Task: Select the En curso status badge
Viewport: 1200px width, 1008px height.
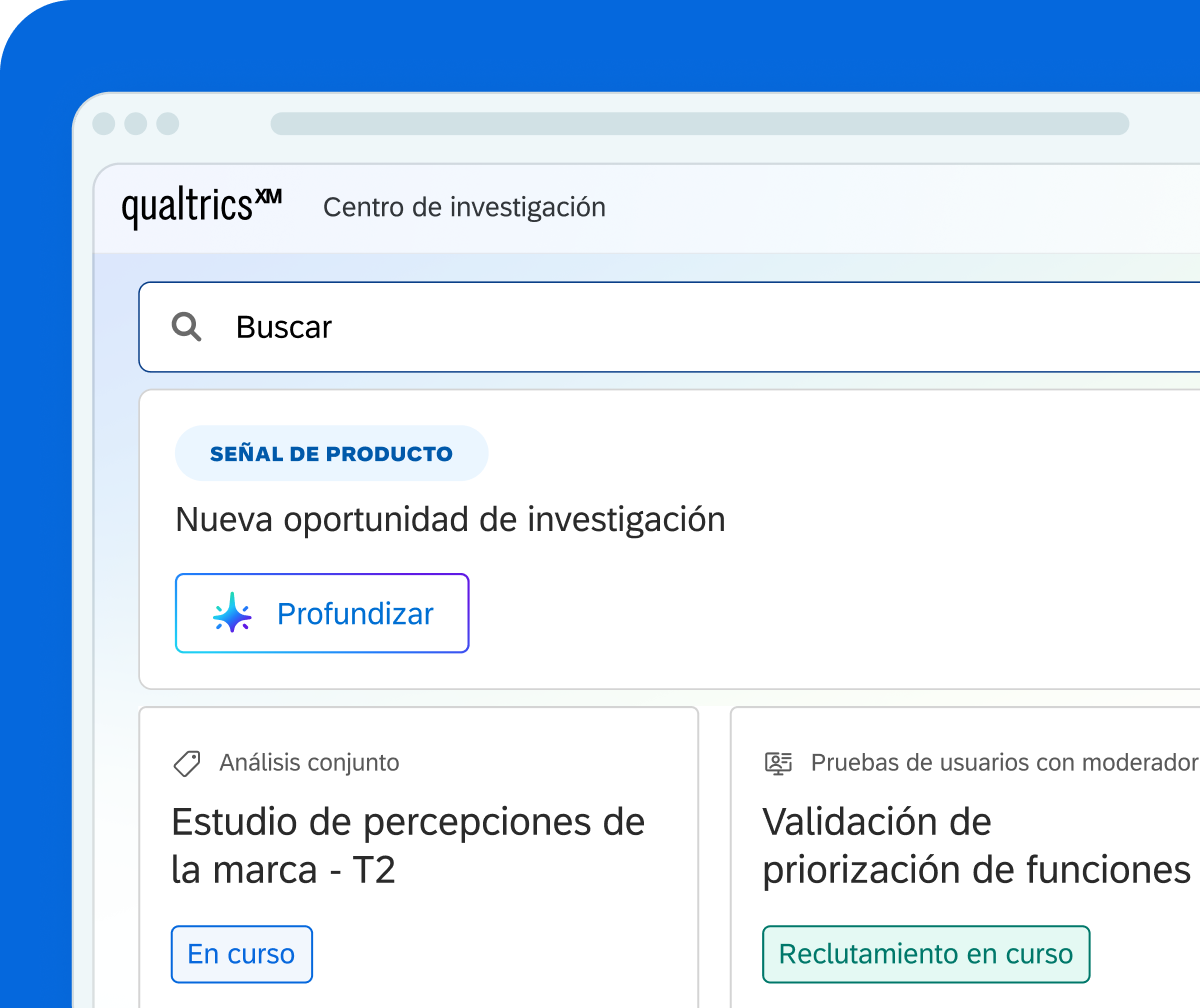Action: coord(242,954)
